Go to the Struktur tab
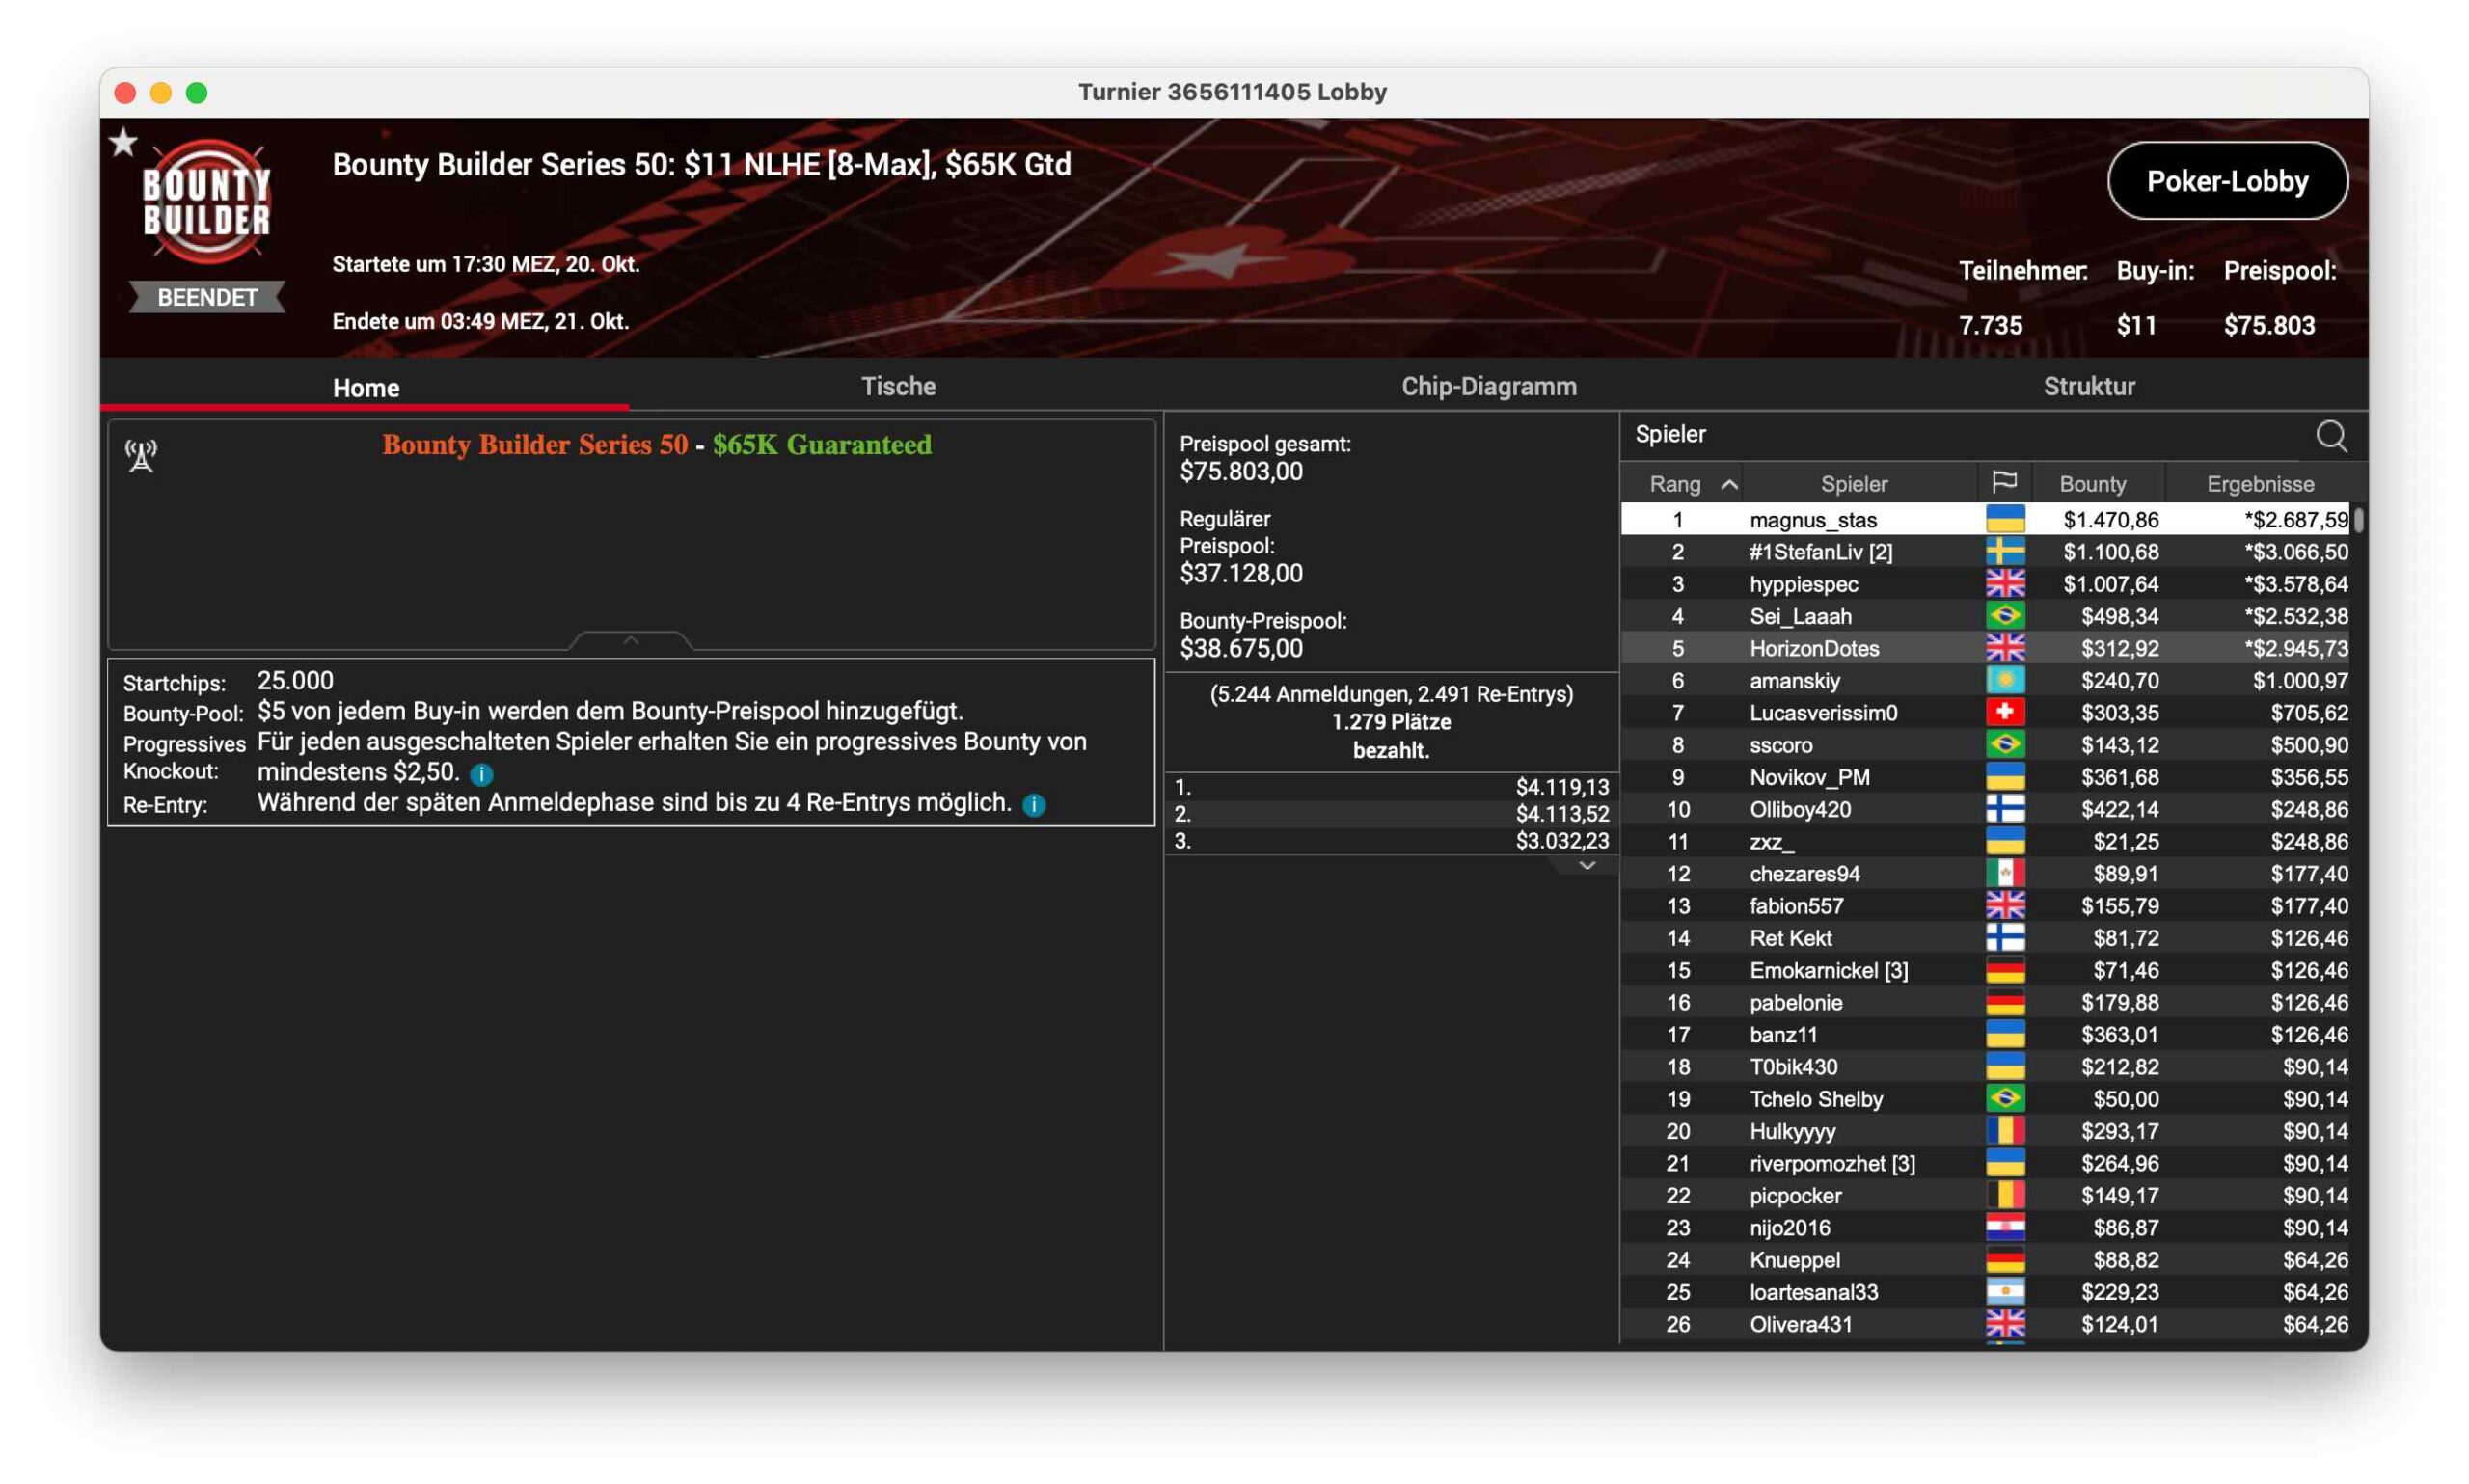The height and width of the screenshot is (1484, 2469). coord(2088,386)
